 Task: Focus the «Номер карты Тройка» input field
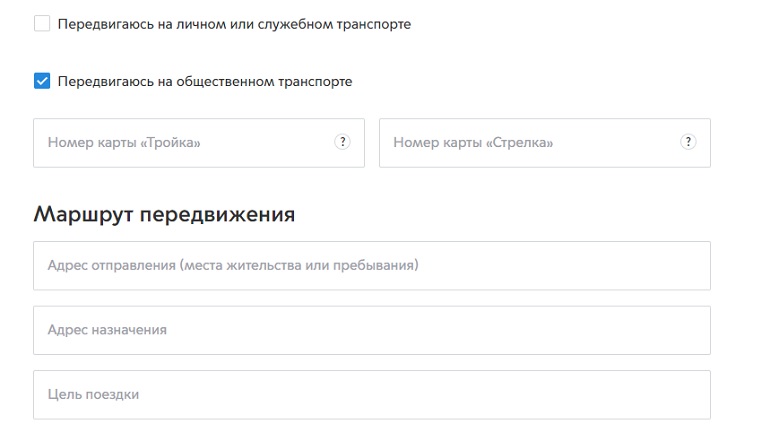pos(199,142)
